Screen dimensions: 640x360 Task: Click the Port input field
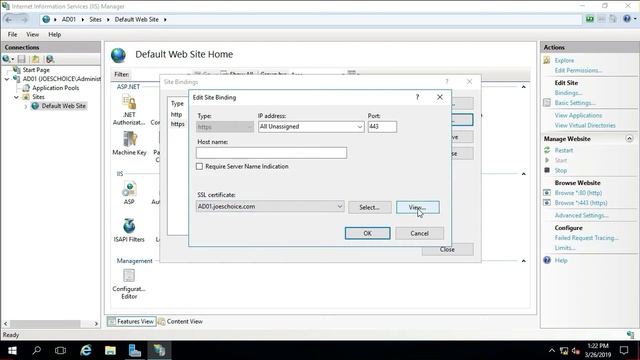click(382, 127)
